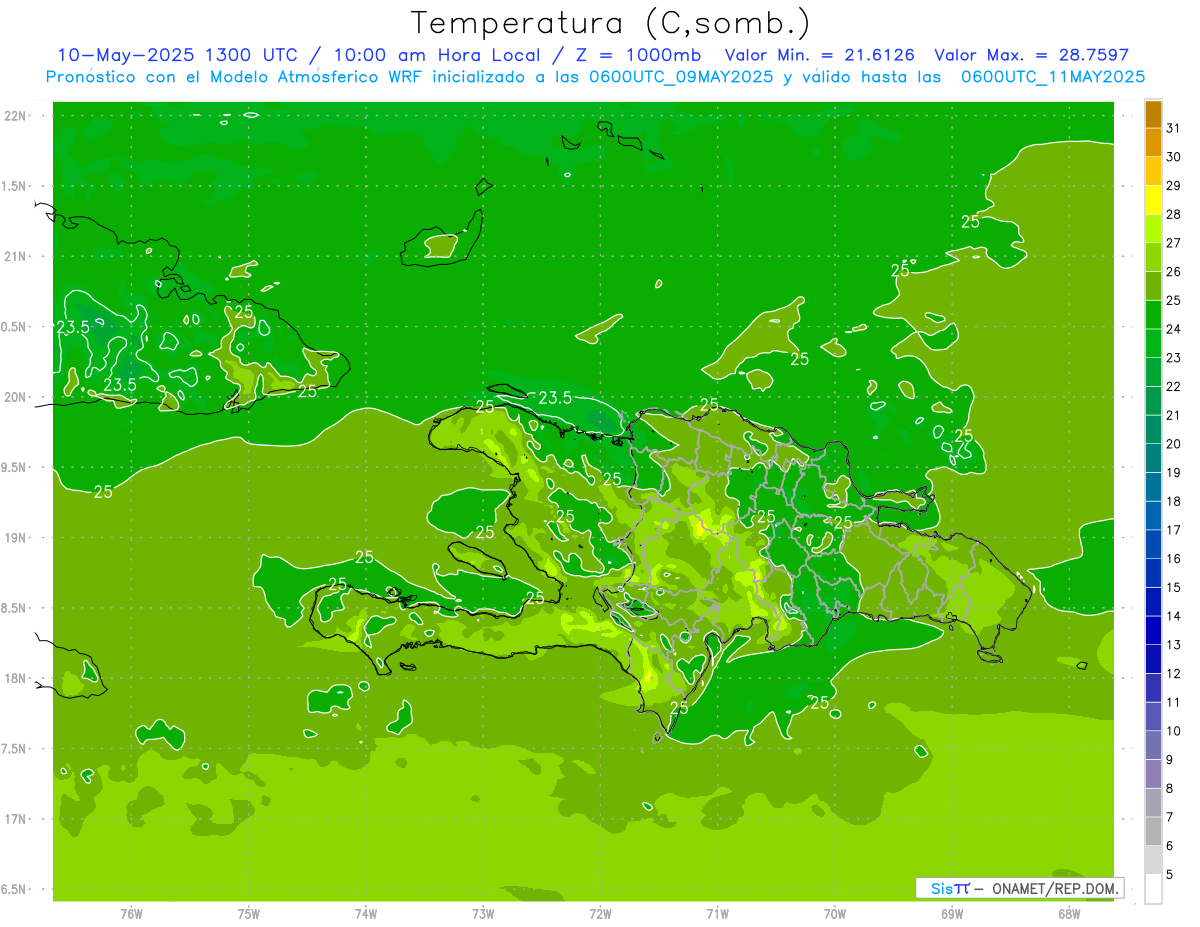This screenshot has width=1200, height=927.
Task: Click legend scale label 28
Action: (1173, 214)
